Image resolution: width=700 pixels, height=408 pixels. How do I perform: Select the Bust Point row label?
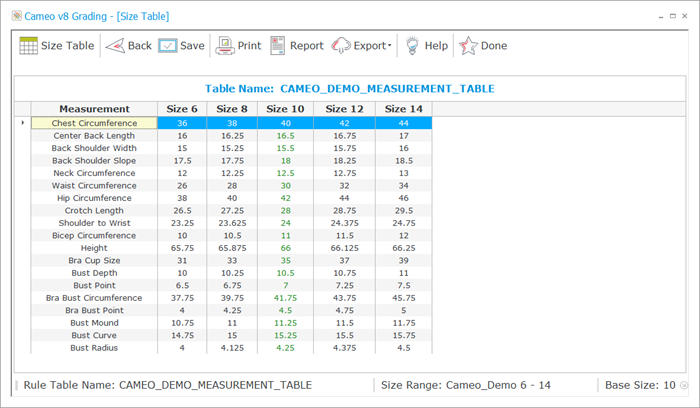tap(94, 286)
